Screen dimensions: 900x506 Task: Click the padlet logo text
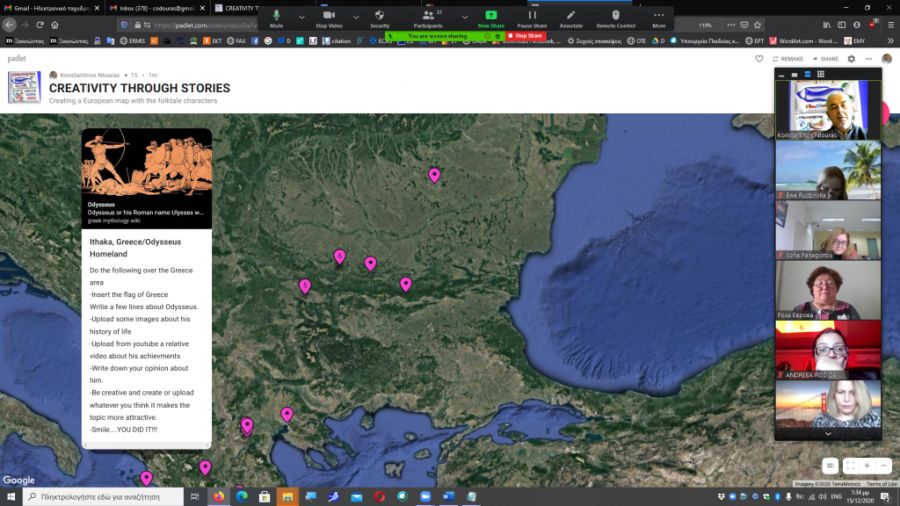coord(17,59)
